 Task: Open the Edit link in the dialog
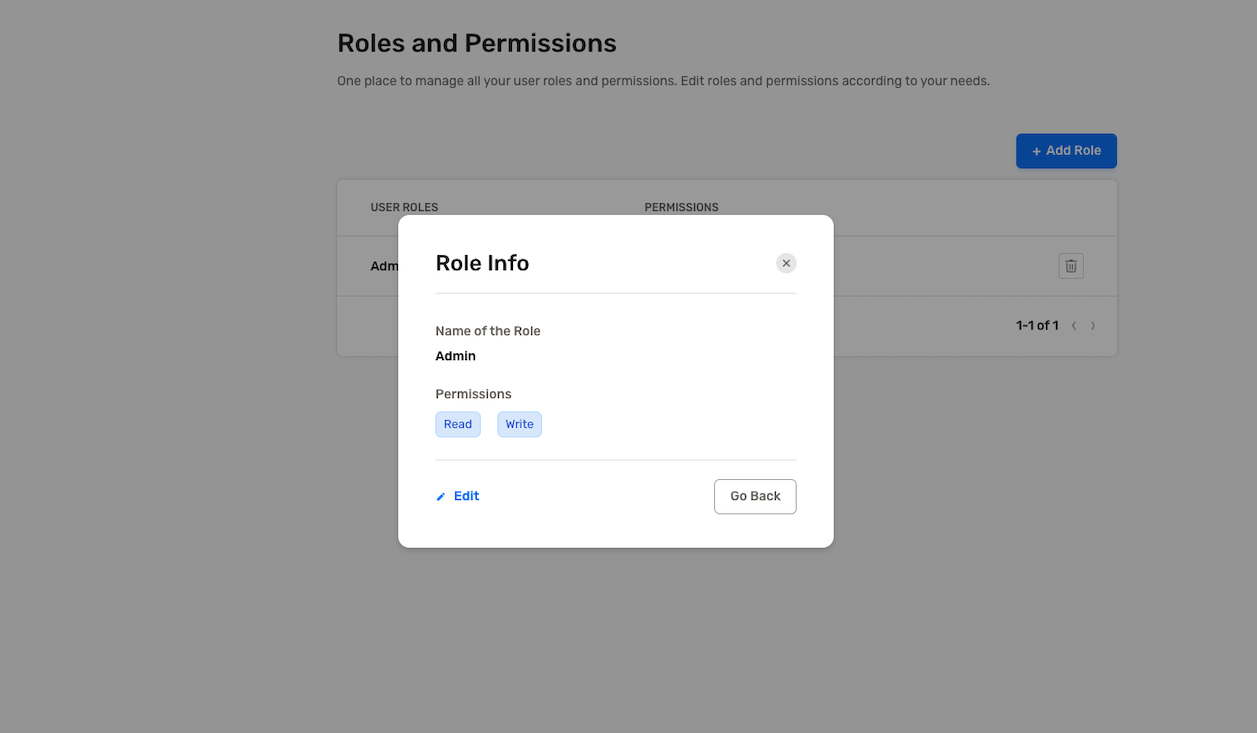click(x=466, y=496)
